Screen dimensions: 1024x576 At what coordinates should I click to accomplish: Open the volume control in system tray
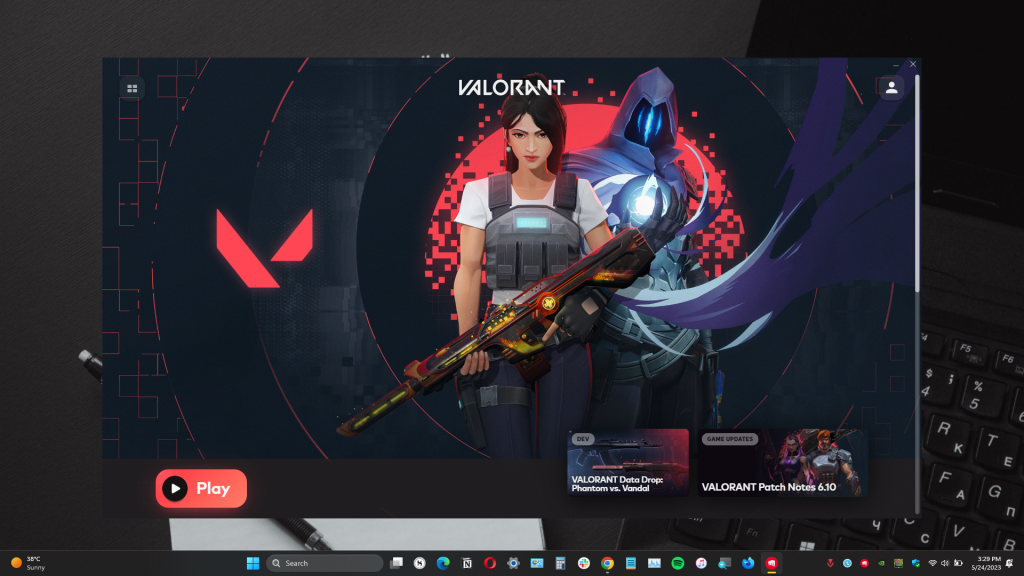(x=946, y=563)
